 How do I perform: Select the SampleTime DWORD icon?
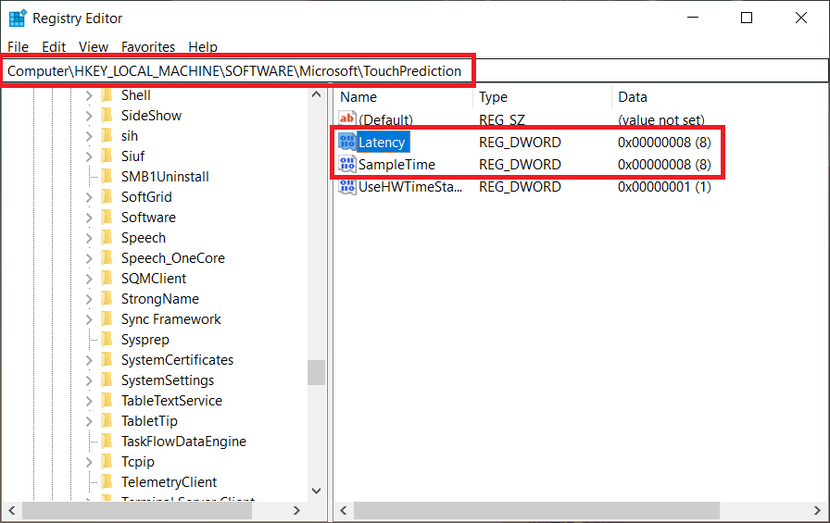[347, 164]
